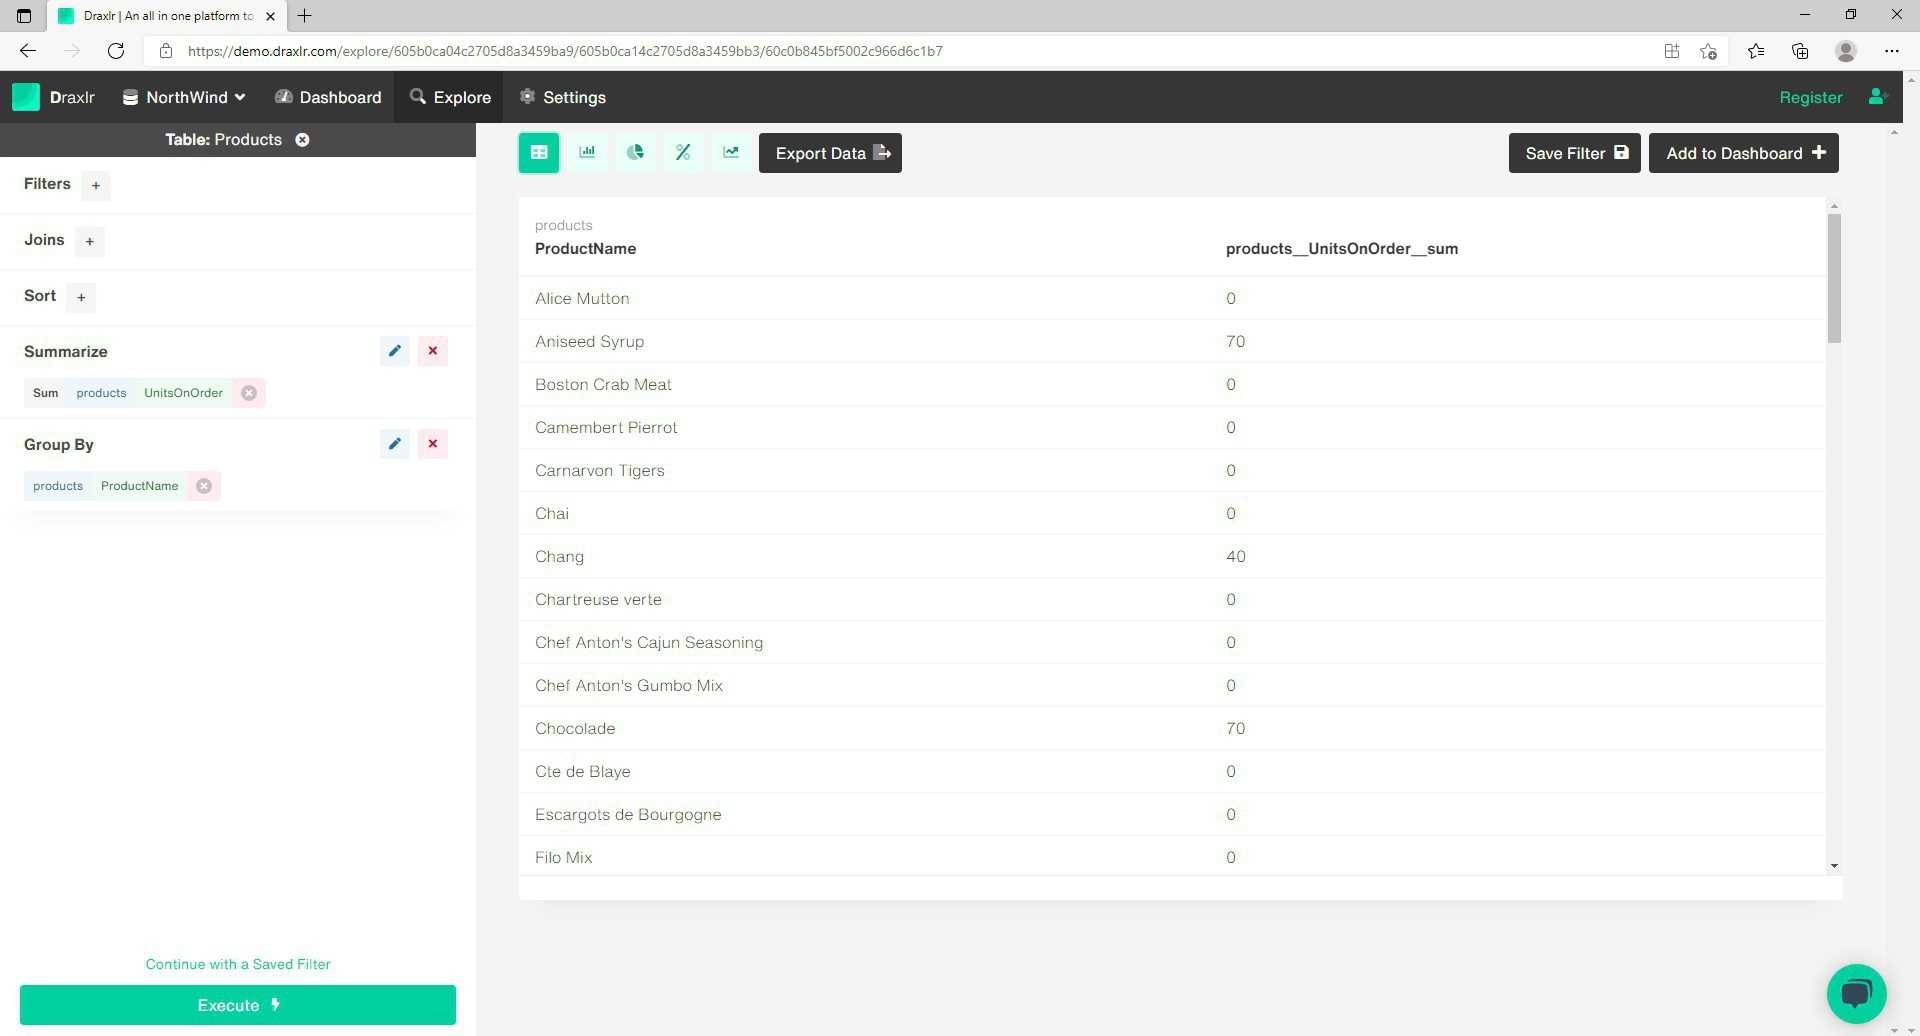This screenshot has width=1920, height=1036.
Task: Click the Export Data button
Action: [x=830, y=153]
